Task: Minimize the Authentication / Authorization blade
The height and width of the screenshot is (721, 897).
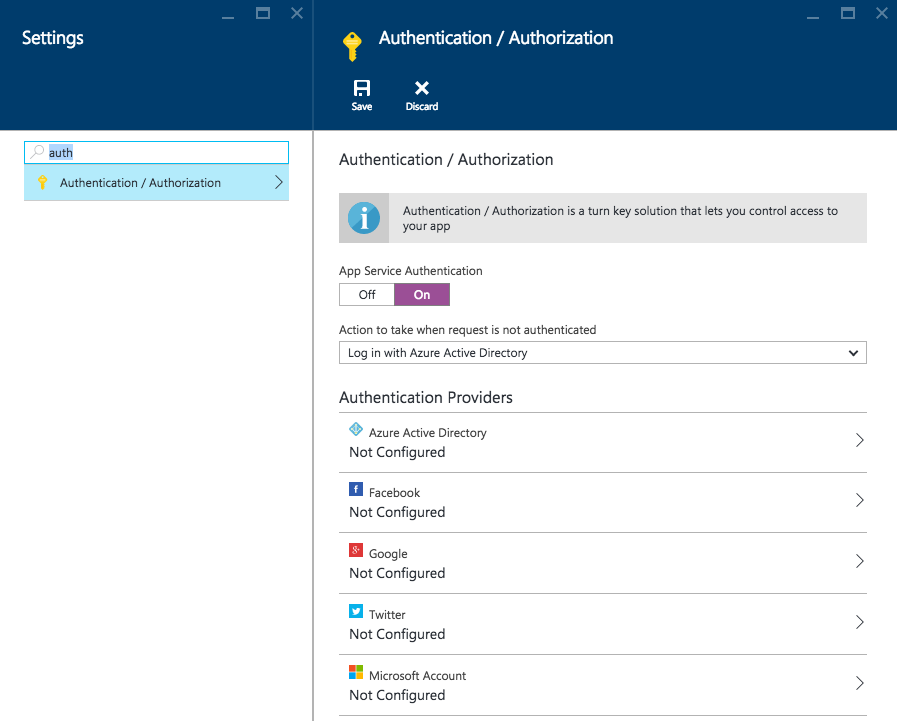Action: click(x=813, y=18)
